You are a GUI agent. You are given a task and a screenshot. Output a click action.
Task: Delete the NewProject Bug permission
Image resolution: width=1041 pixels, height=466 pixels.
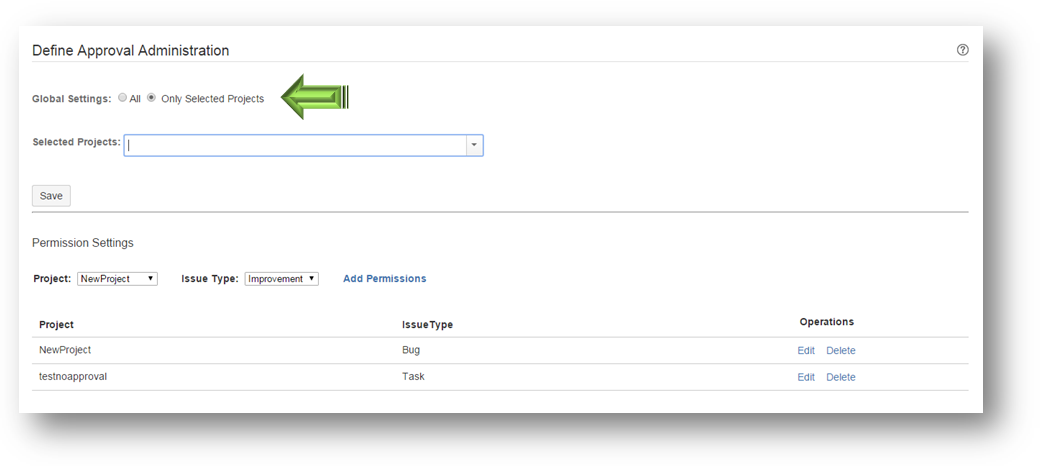point(840,351)
